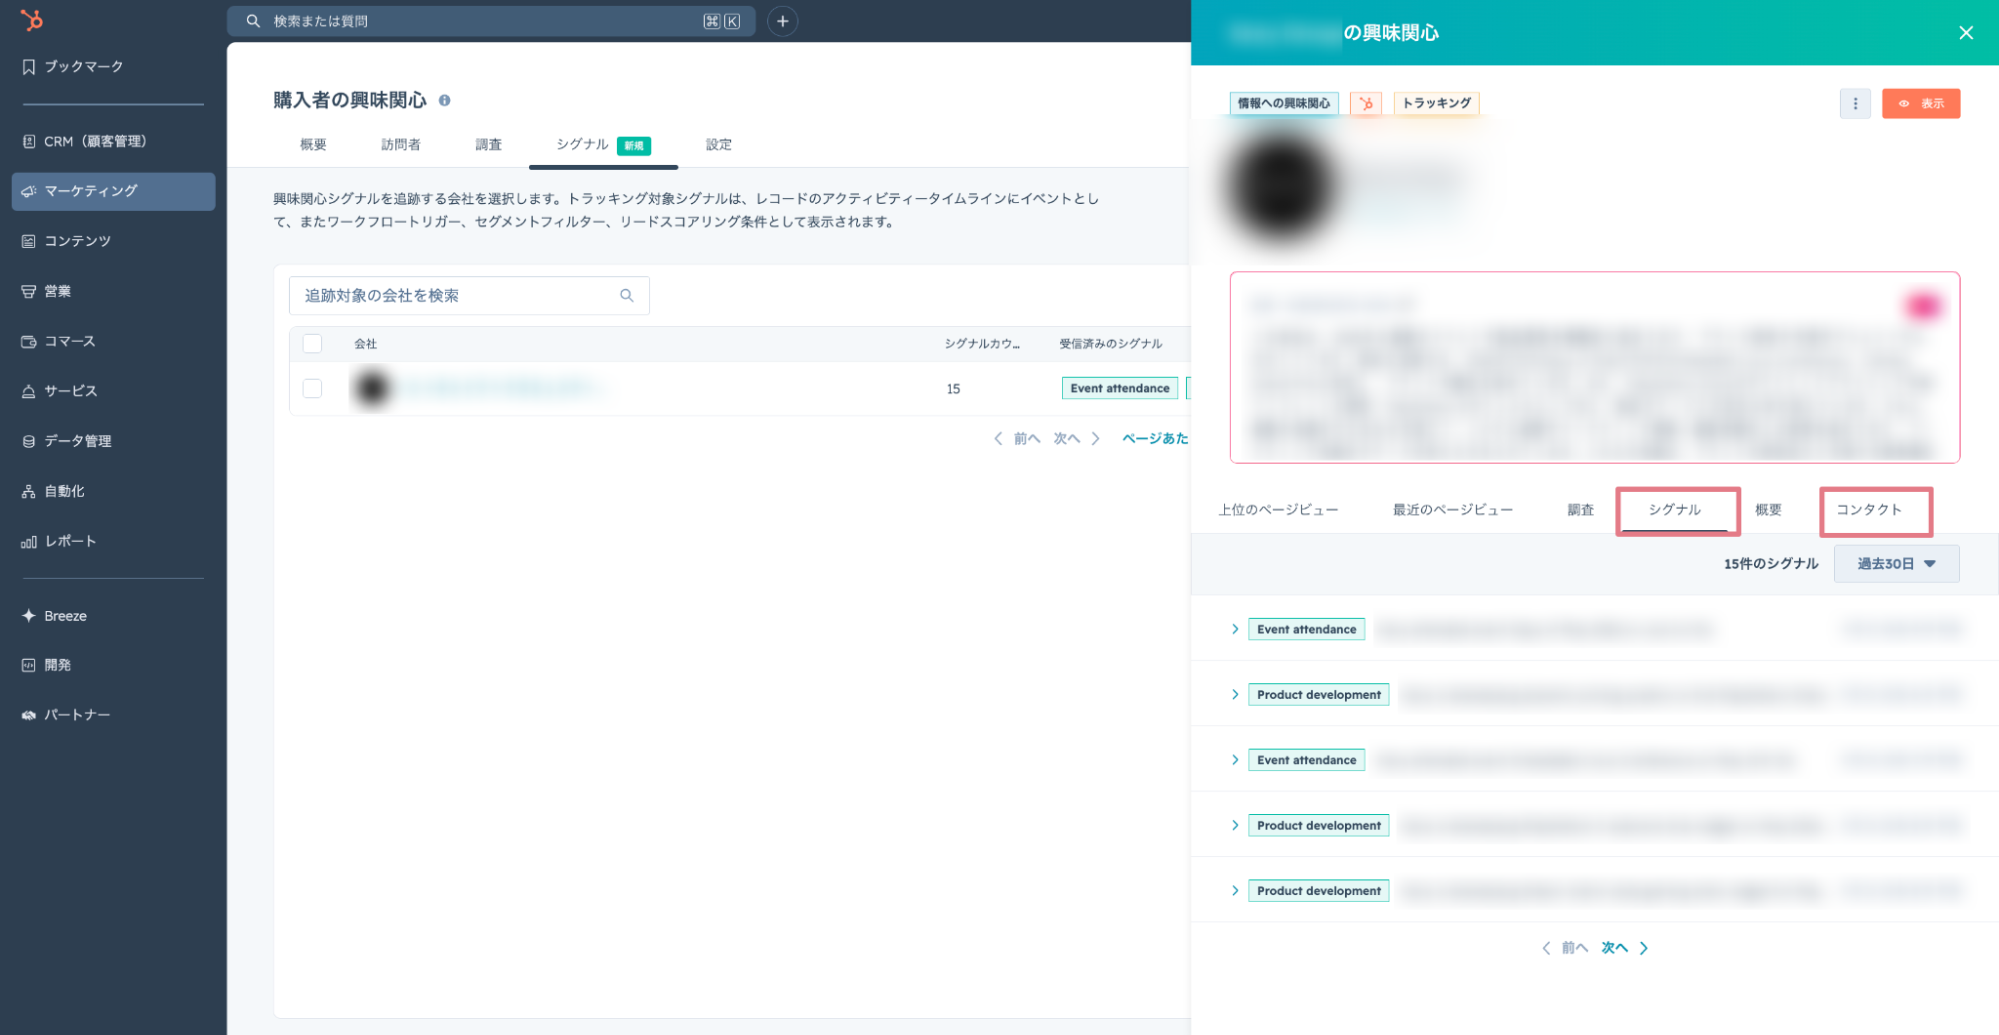Open Bookmarks in the sidebar
1999x1035 pixels.
pos(72,66)
